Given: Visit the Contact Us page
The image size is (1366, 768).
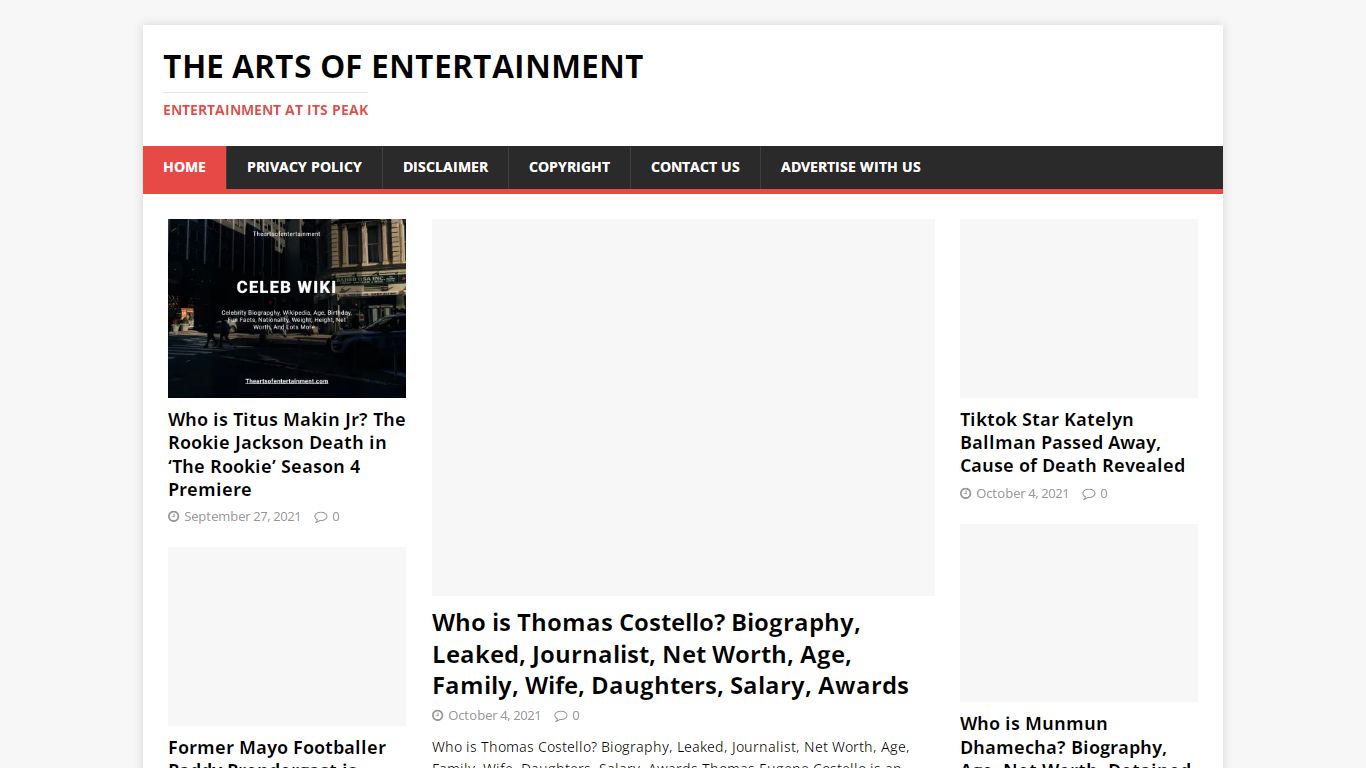Looking at the screenshot, I should click(695, 167).
